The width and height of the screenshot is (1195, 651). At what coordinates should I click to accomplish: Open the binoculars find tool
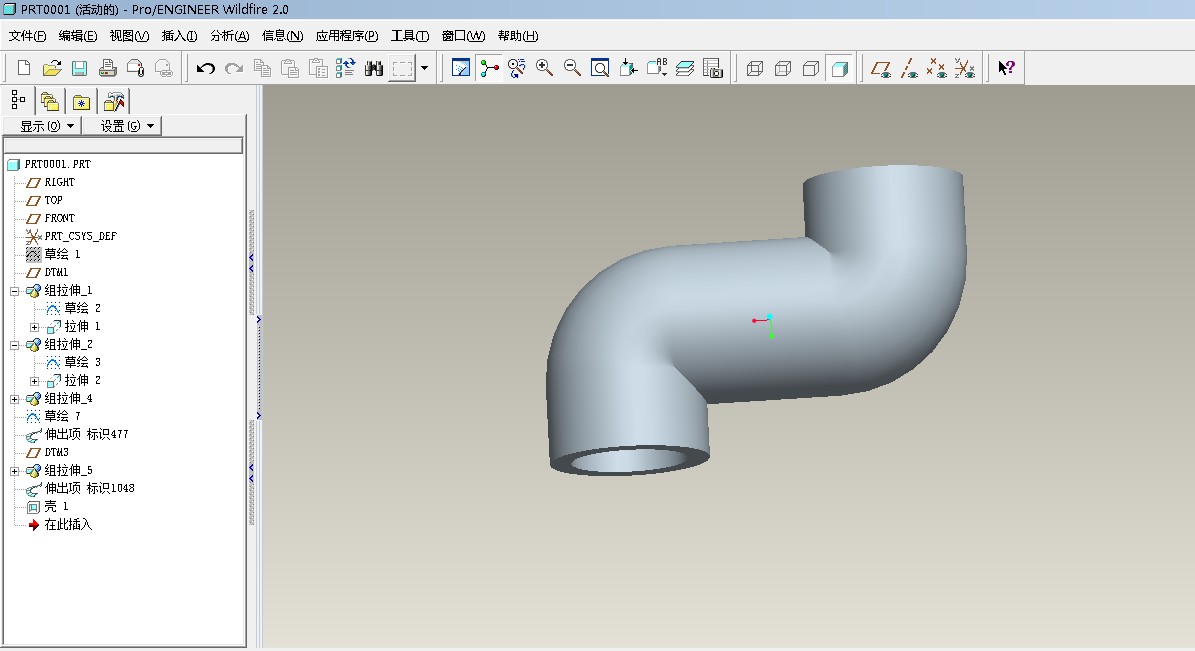tap(373, 68)
